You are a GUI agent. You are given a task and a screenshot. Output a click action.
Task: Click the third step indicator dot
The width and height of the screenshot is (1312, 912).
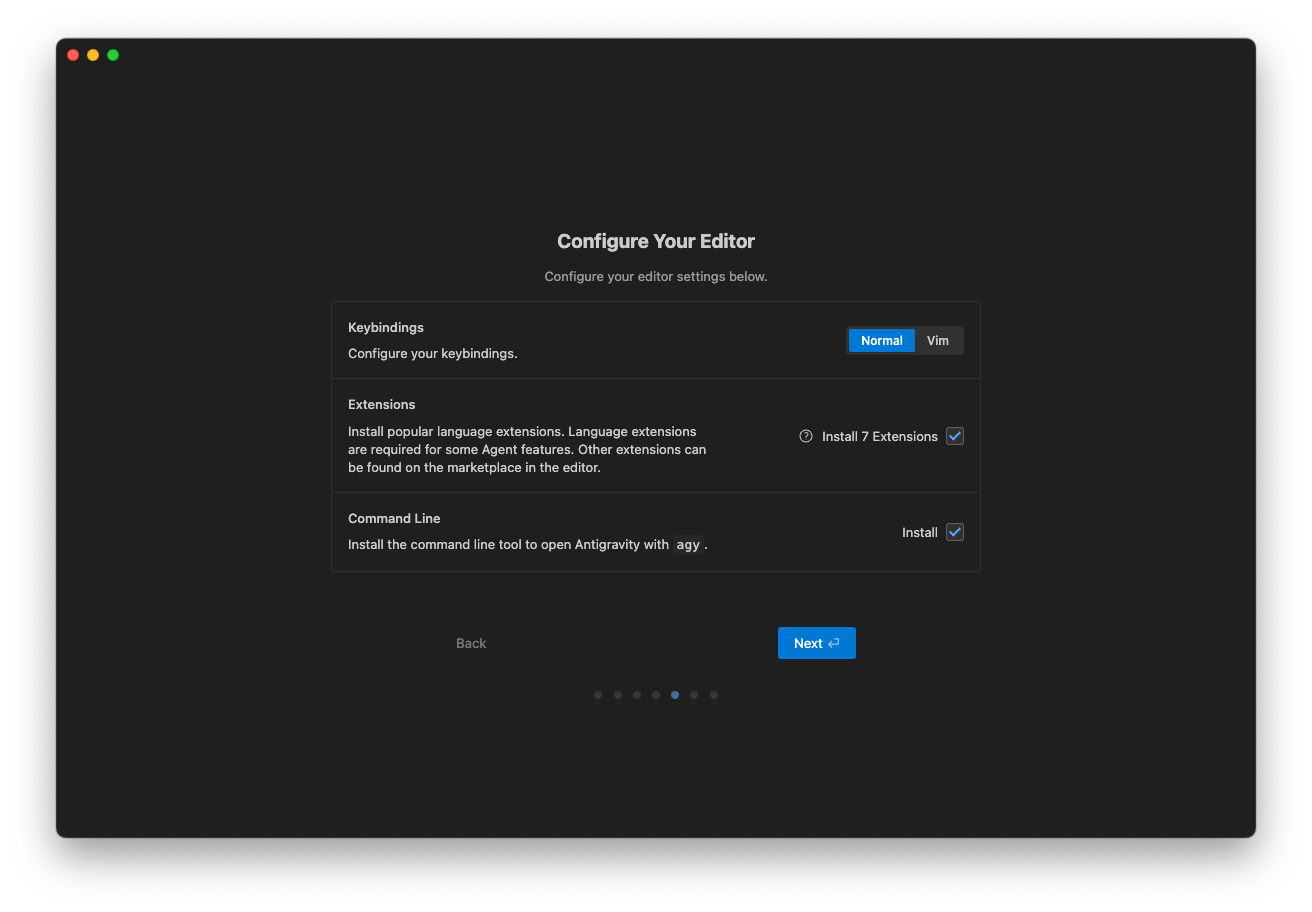click(637, 695)
